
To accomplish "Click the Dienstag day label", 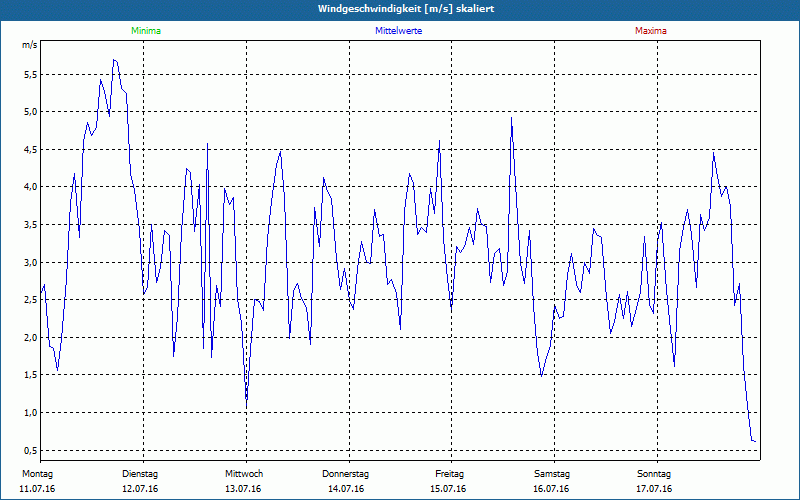I will click(x=140, y=474).
